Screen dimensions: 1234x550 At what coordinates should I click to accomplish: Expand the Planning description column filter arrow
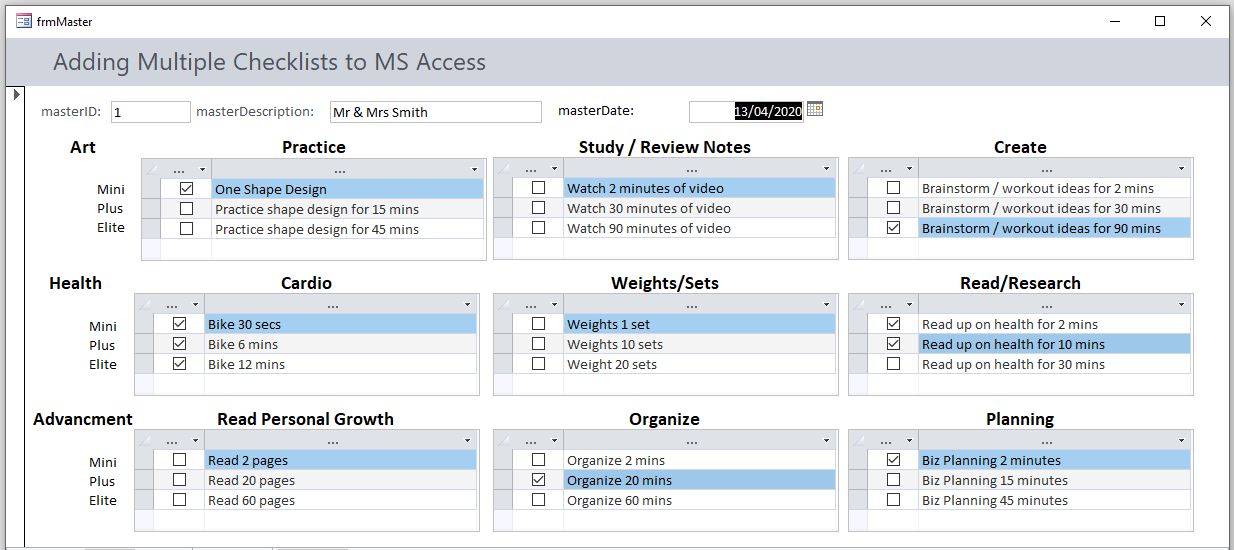pos(1181,440)
